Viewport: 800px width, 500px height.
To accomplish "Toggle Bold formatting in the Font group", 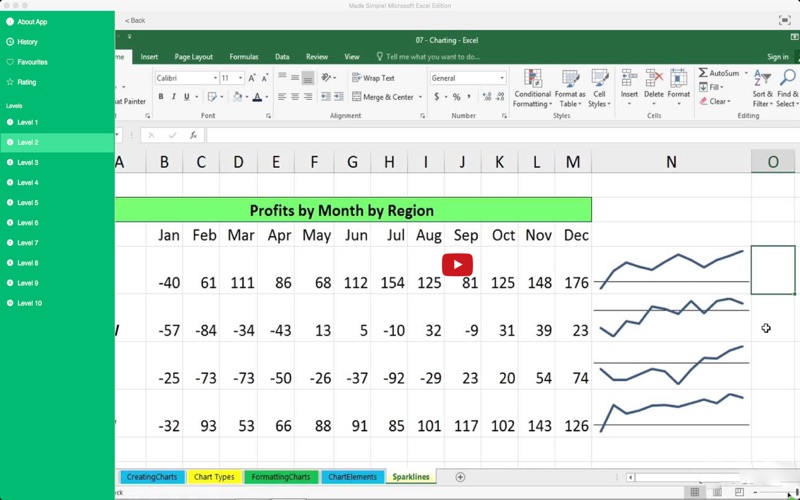I will 161,96.
